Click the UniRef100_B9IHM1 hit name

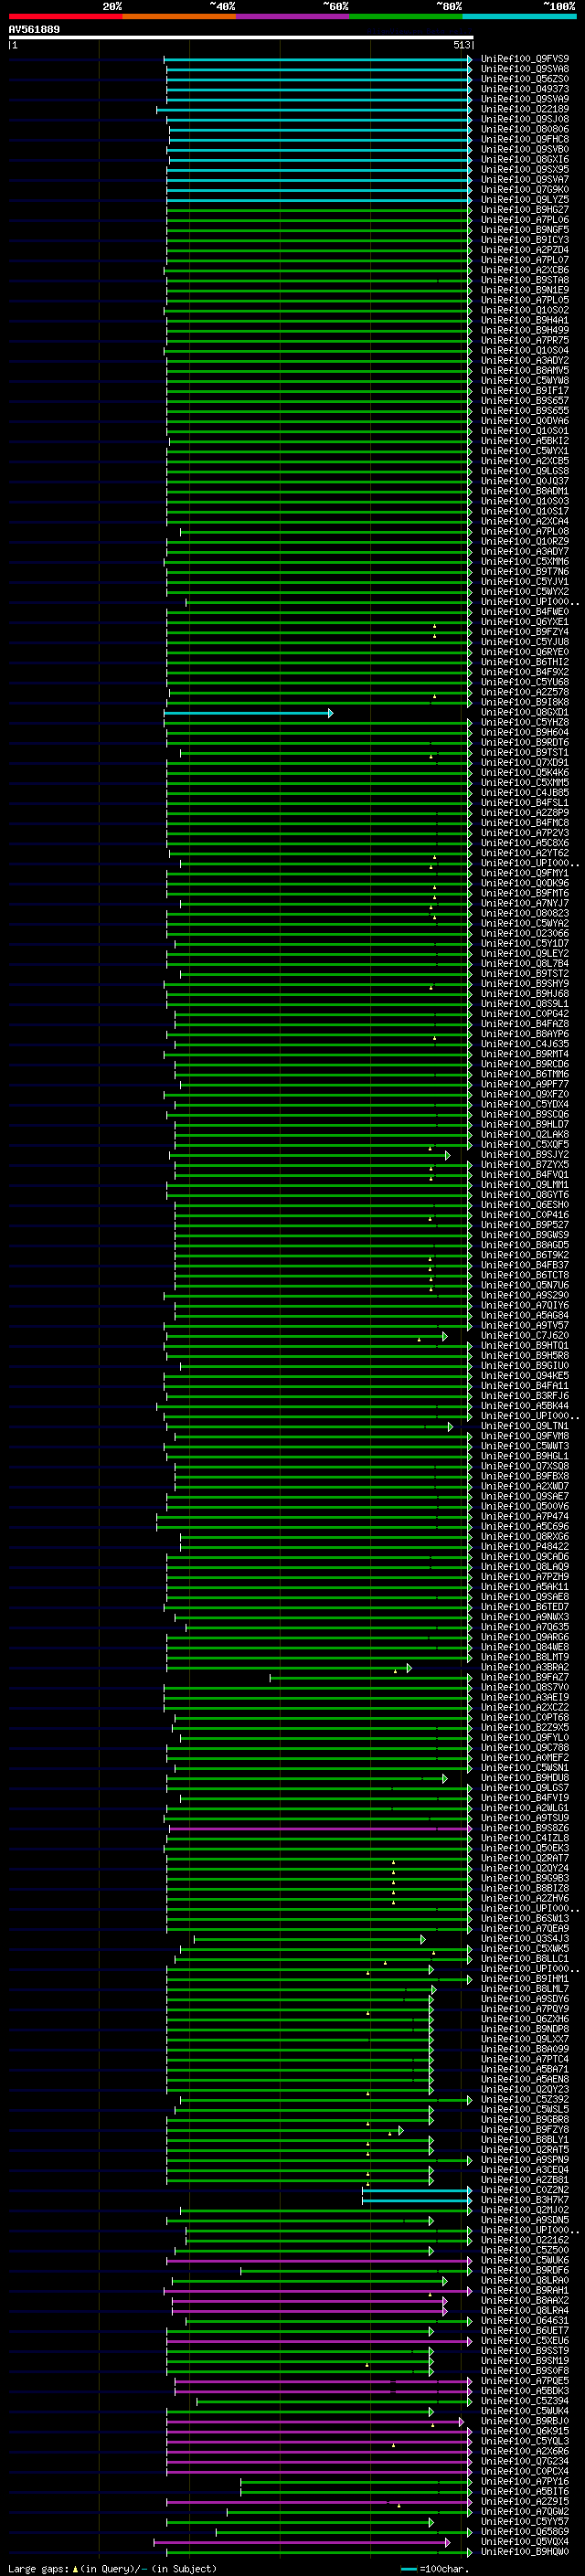tap(525, 1979)
